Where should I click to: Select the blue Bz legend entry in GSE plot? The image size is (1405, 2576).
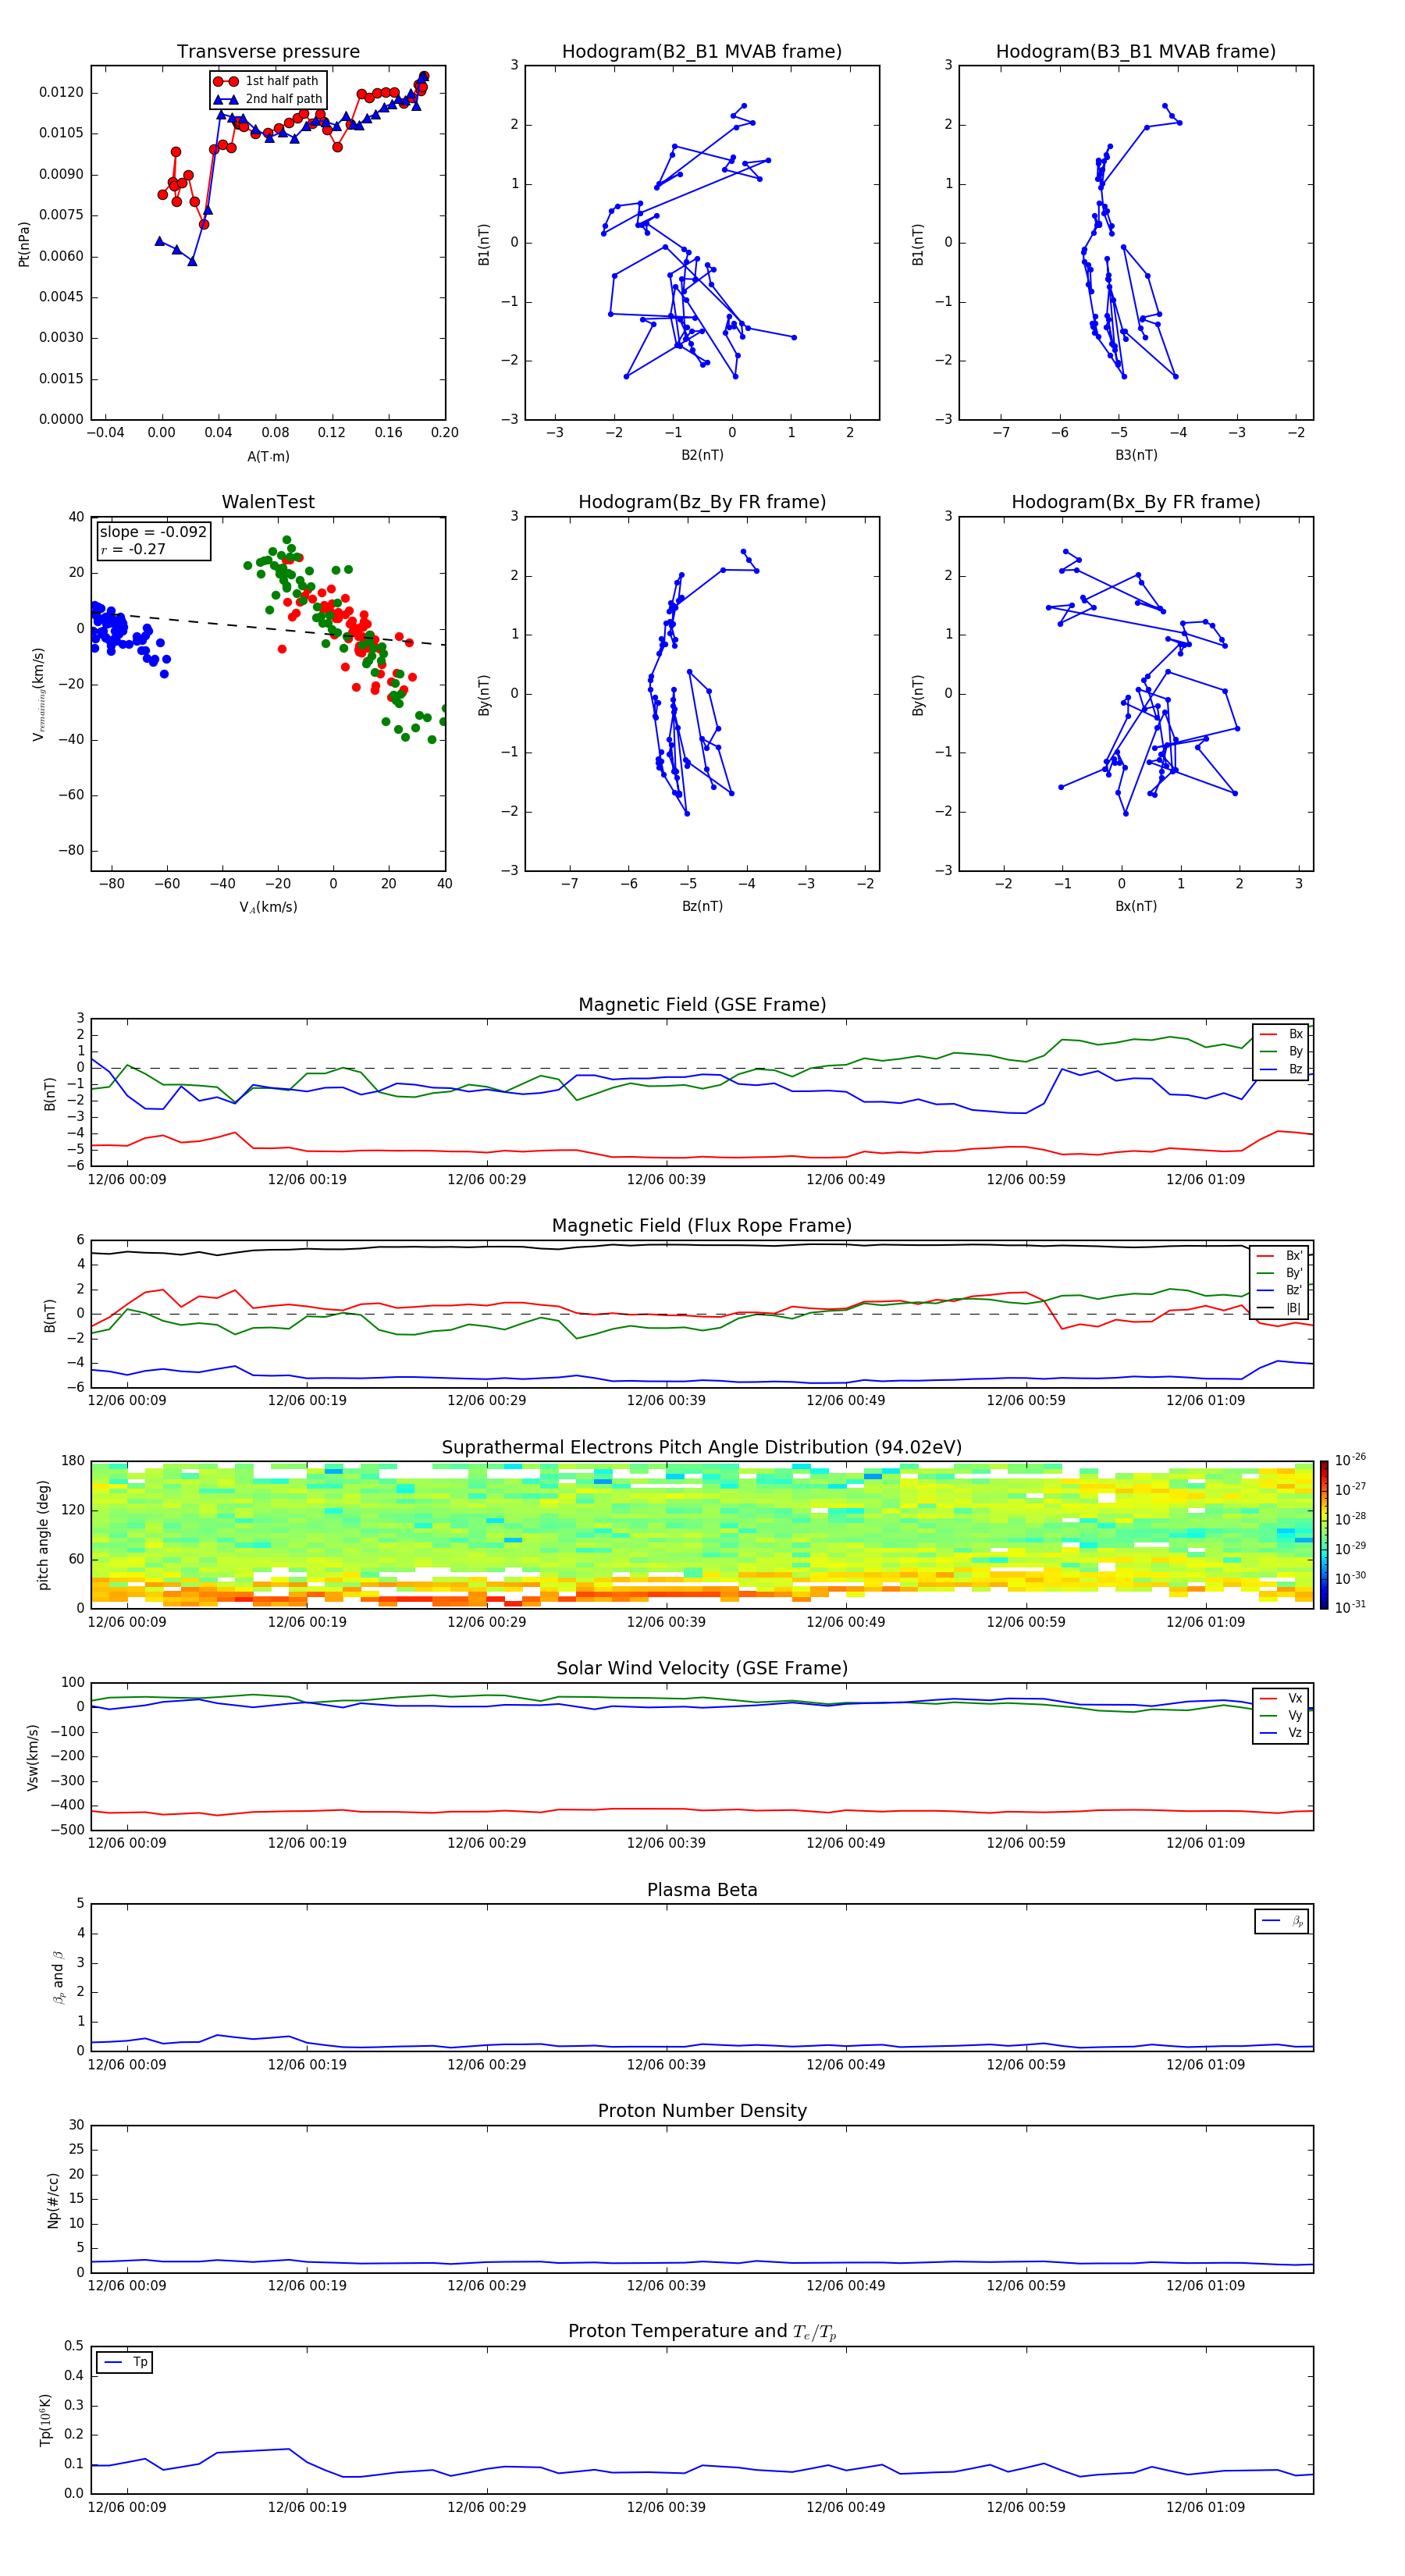click(x=1281, y=1069)
